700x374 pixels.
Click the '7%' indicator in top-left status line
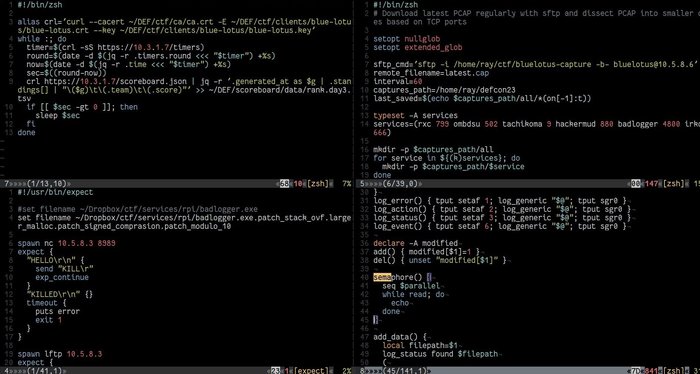pos(346,183)
